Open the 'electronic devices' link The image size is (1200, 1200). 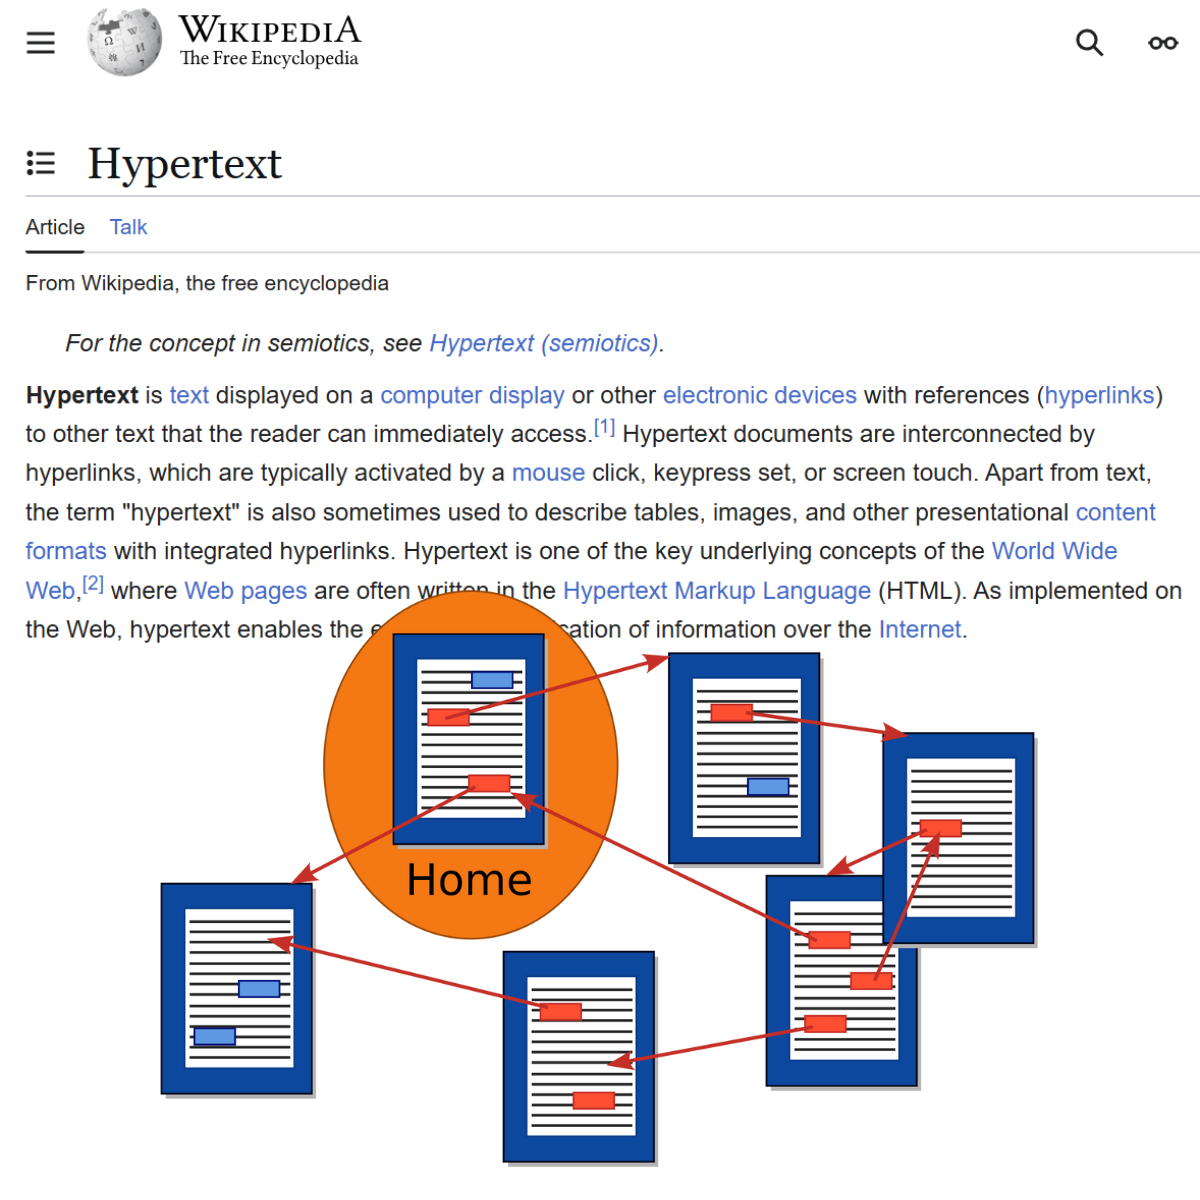[x=760, y=395]
